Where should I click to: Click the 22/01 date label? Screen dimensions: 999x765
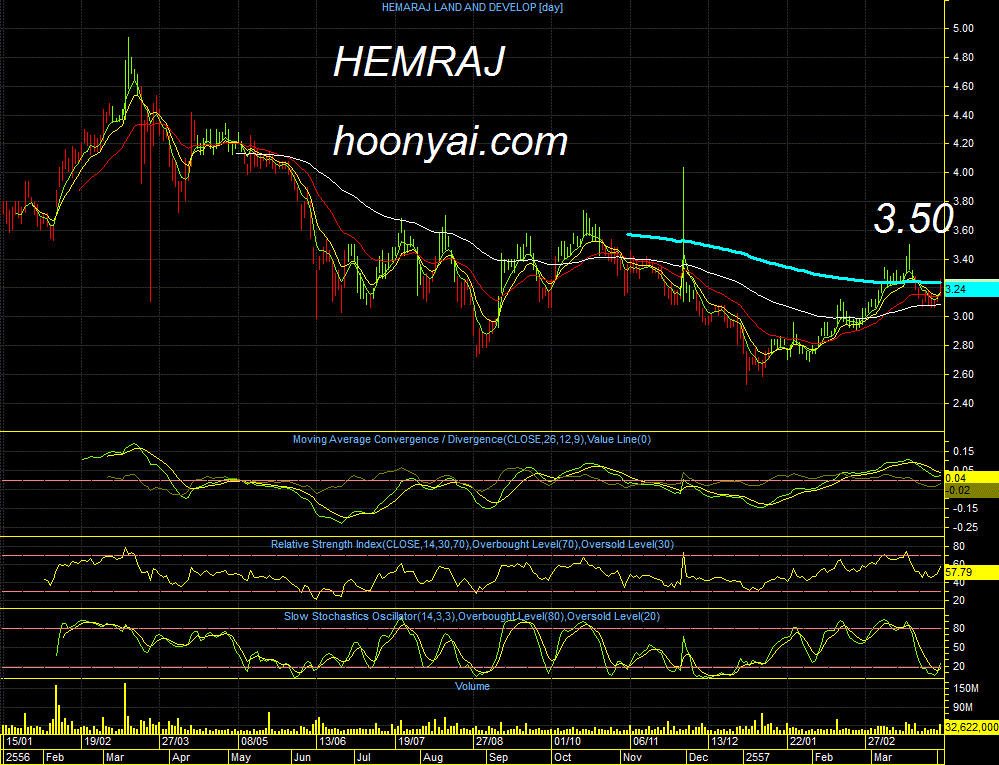point(803,741)
